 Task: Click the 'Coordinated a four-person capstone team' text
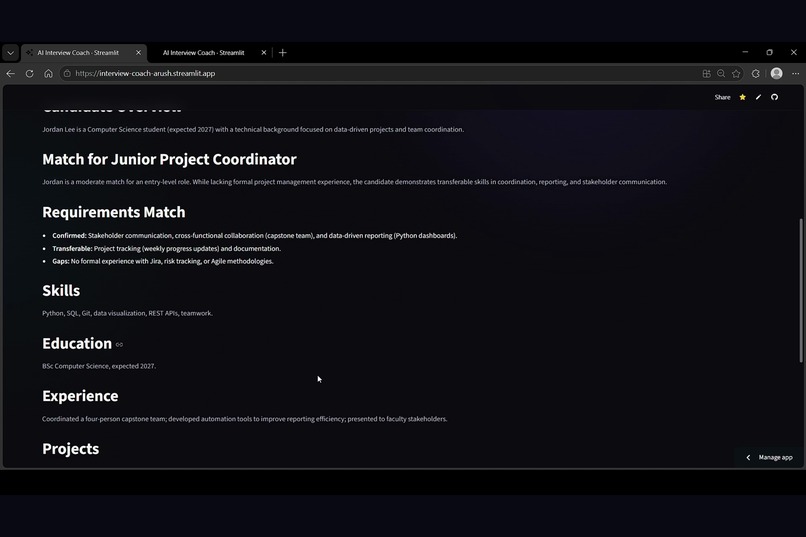pos(245,419)
